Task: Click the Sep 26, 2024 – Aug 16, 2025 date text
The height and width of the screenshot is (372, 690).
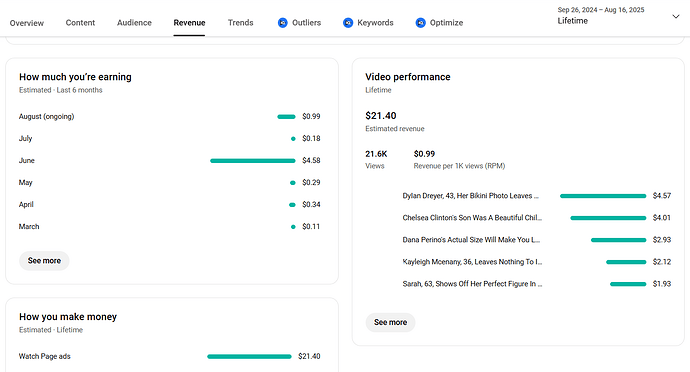Action: pos(601,10)
